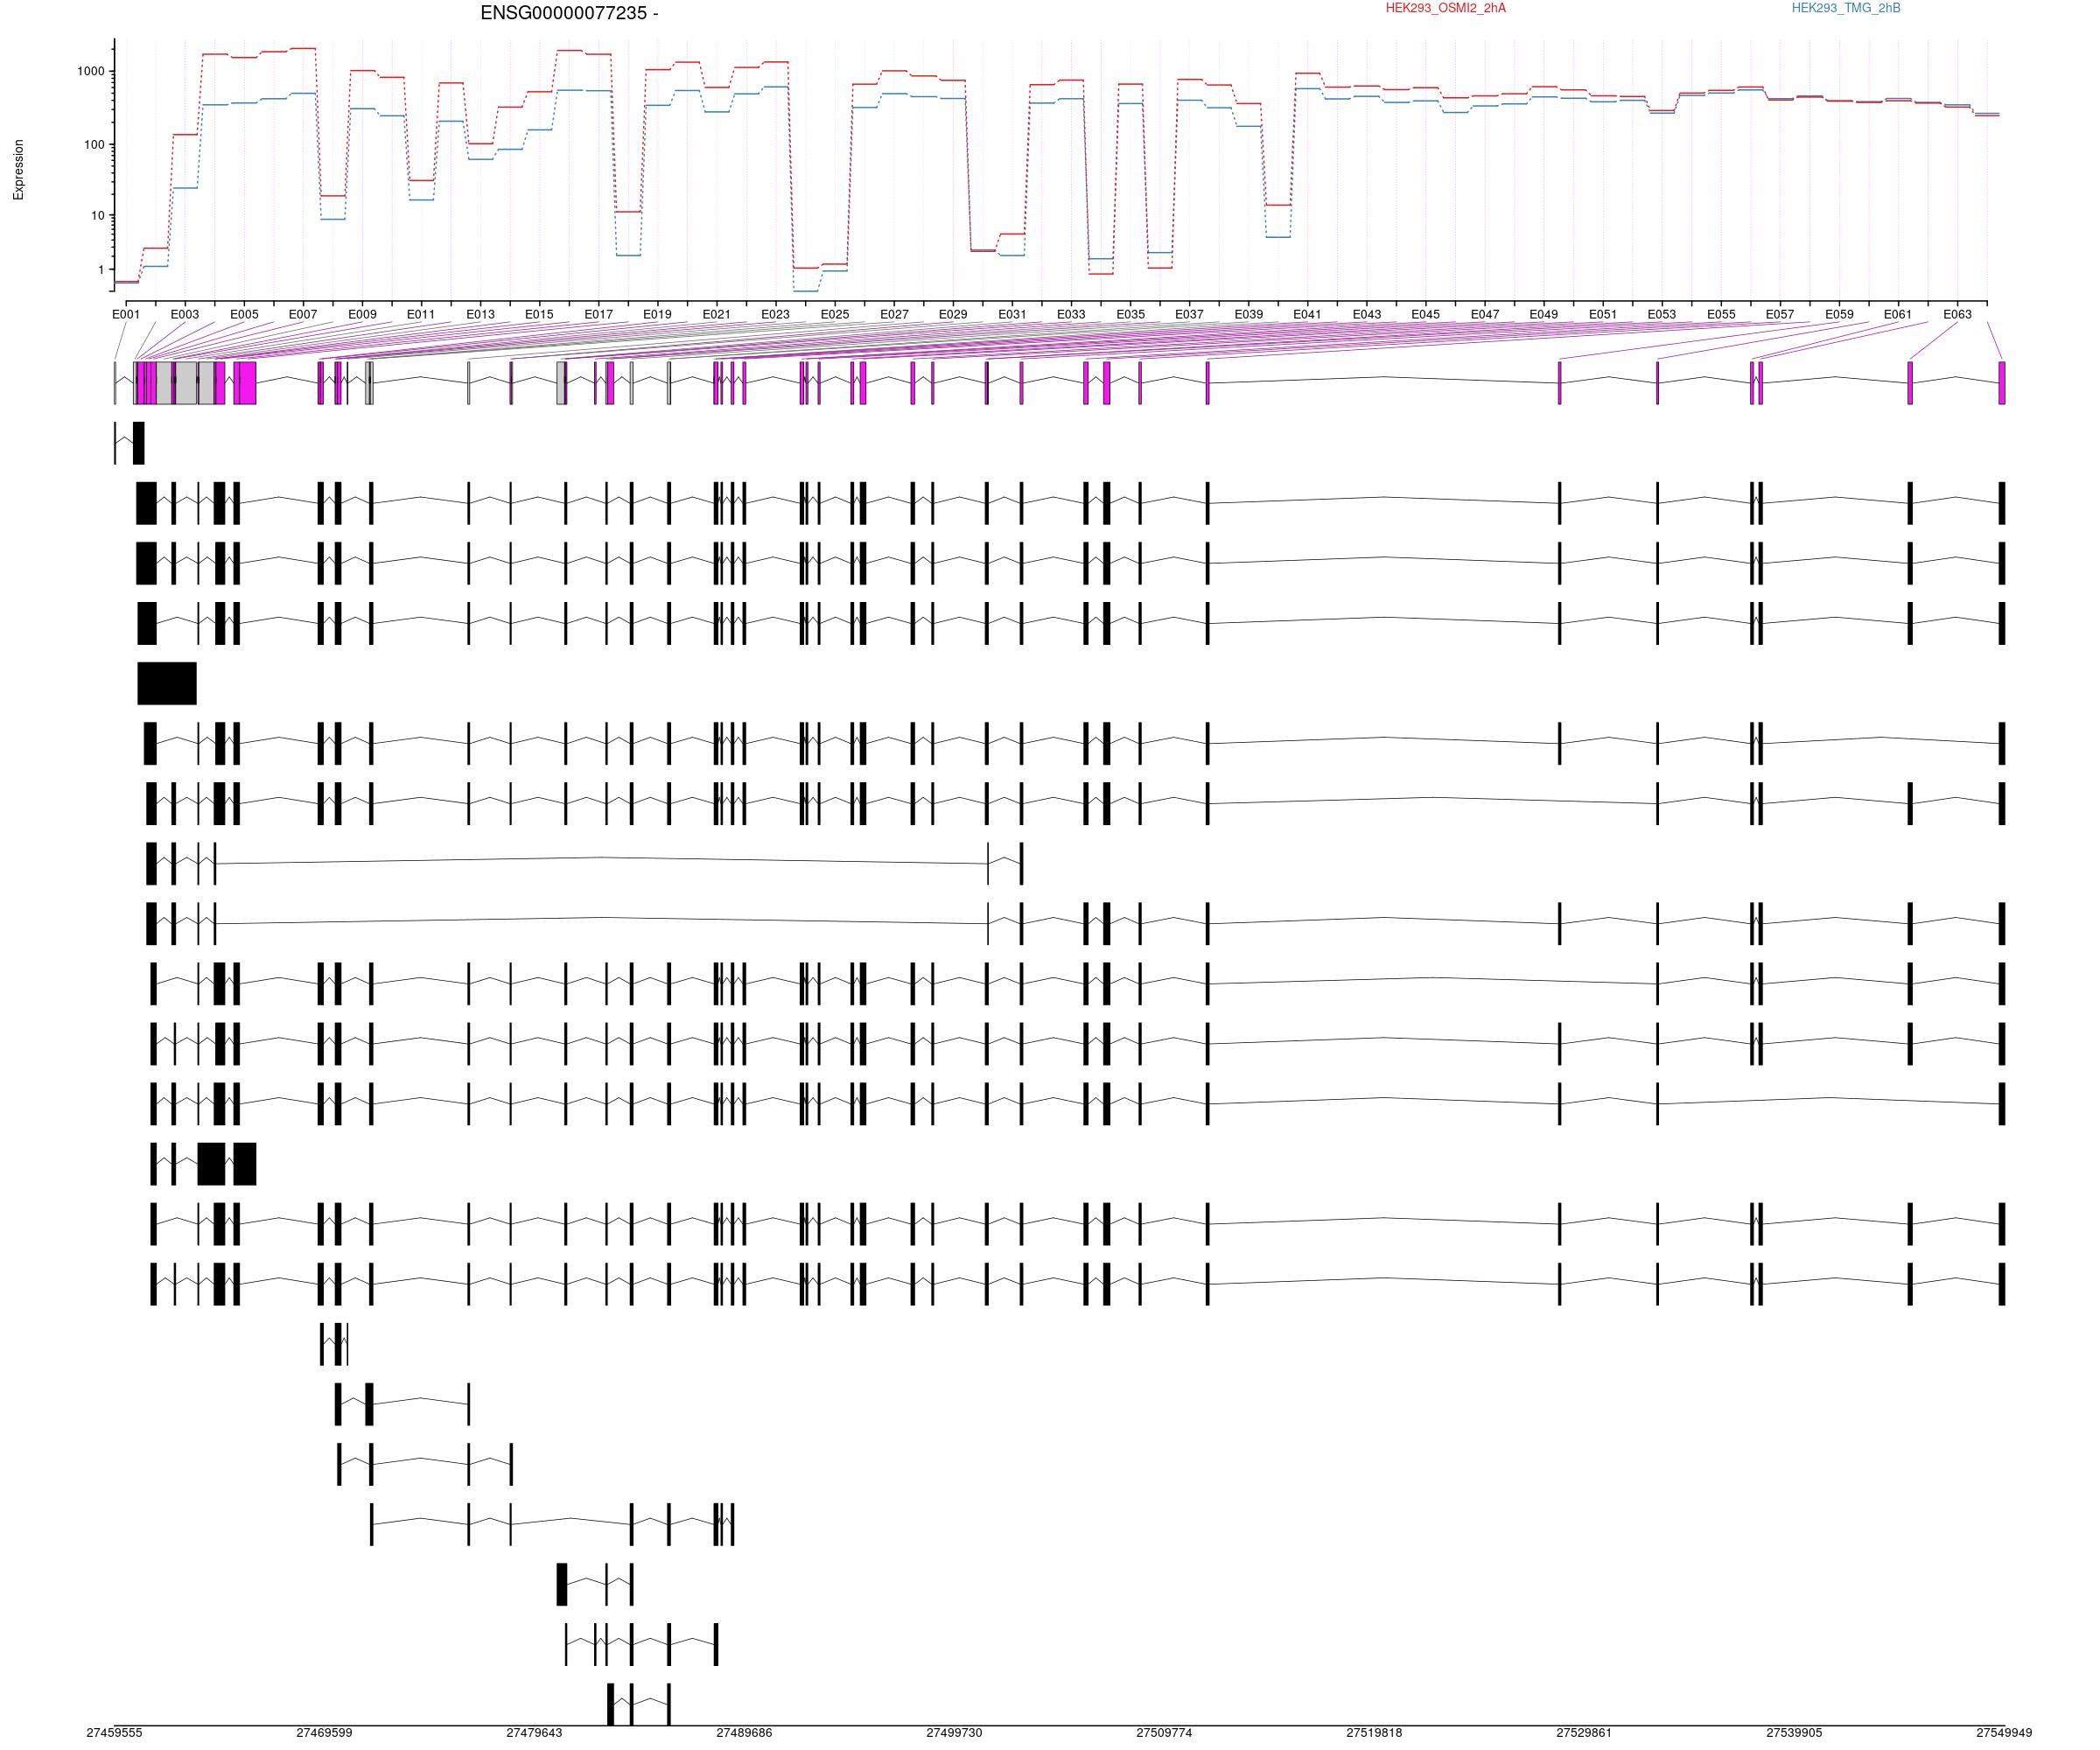Click genomic coordinate 27539905

pos(1794,1733)
